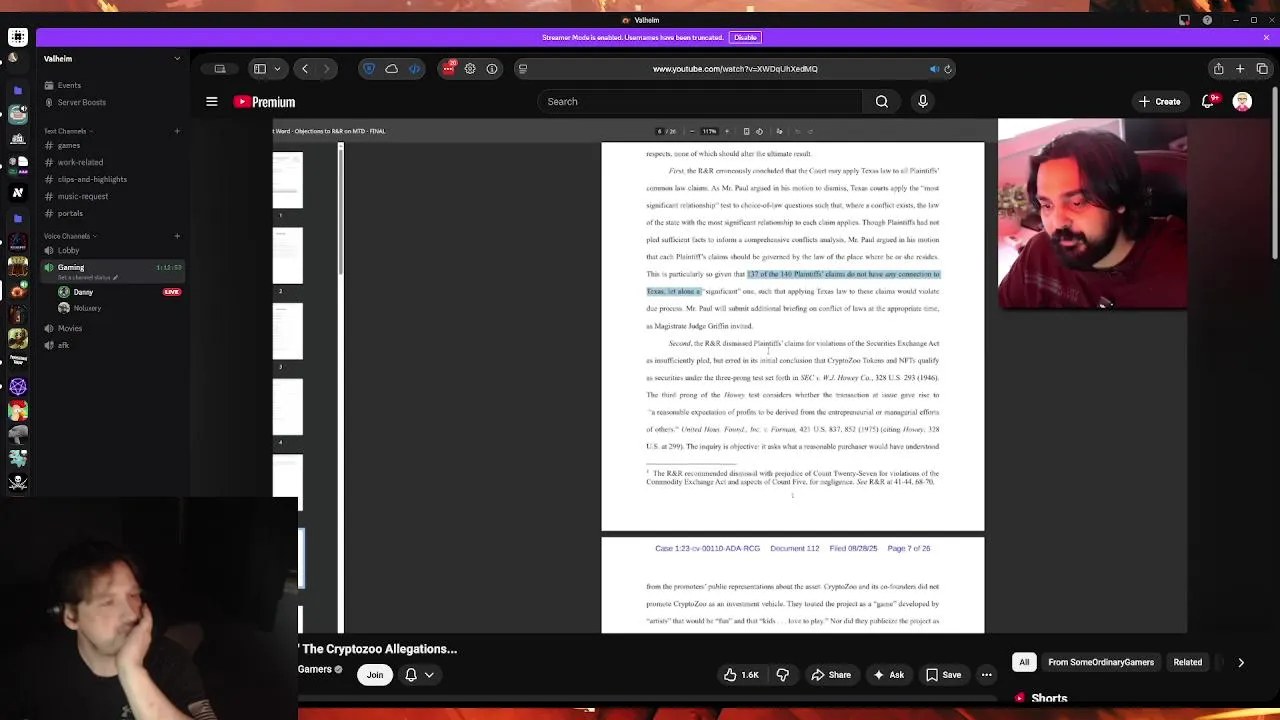Open a new browser tab
Image resolution: width=1280 pixels, height=720 pixels.
click(1240, 69)
